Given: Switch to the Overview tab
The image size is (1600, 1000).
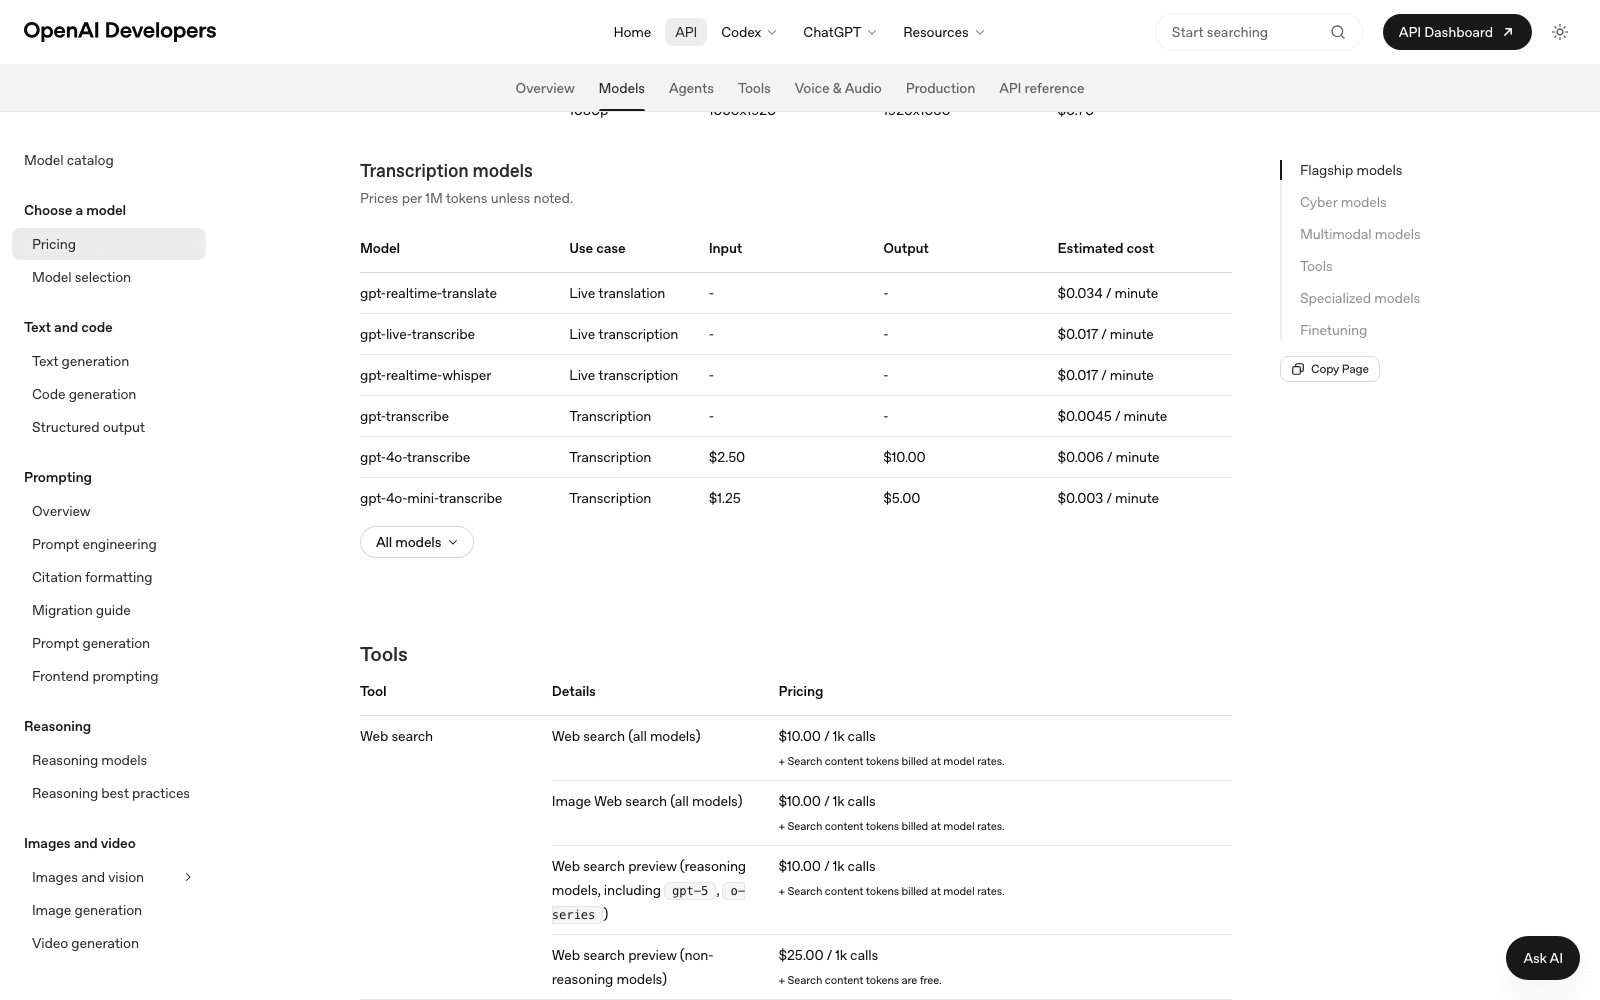Looking at the screenshot, I should pos(545,88).
